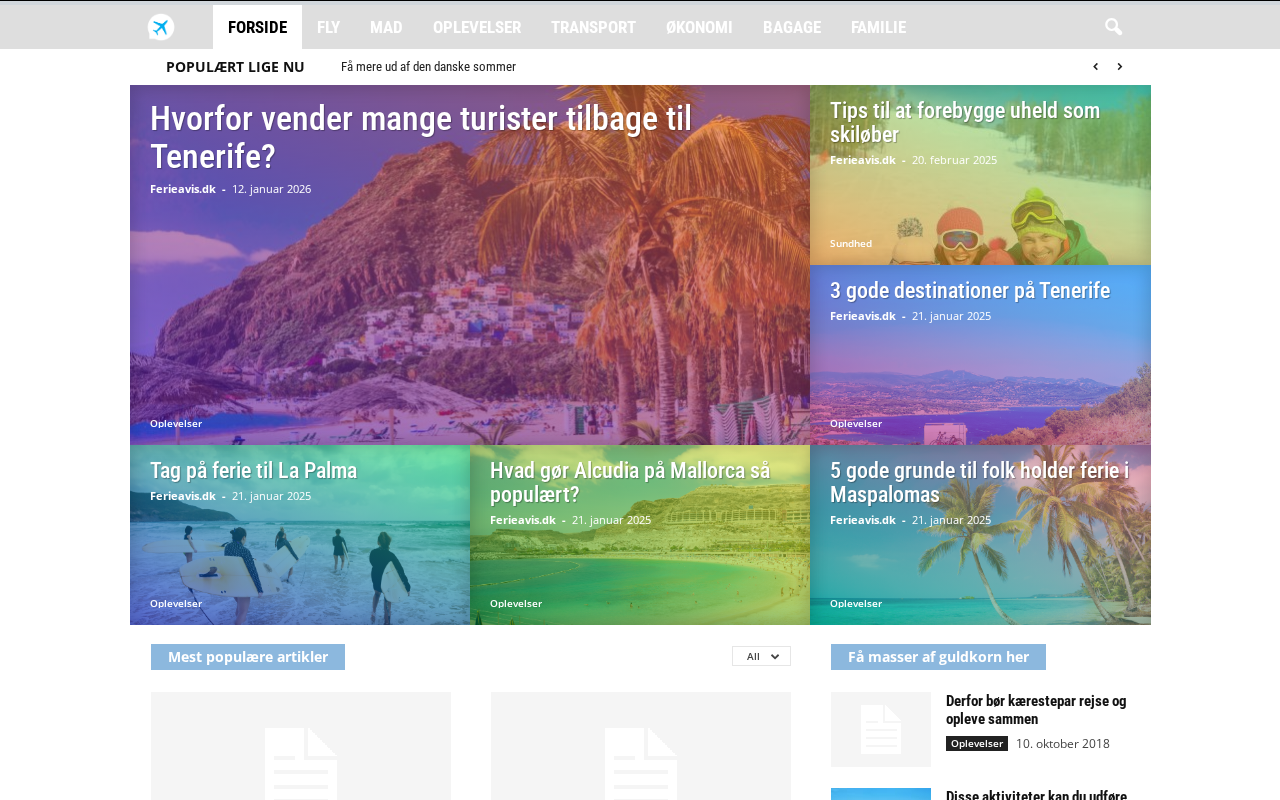Click the '12. januar 2026' date
1280x800 pixels.
272,188
